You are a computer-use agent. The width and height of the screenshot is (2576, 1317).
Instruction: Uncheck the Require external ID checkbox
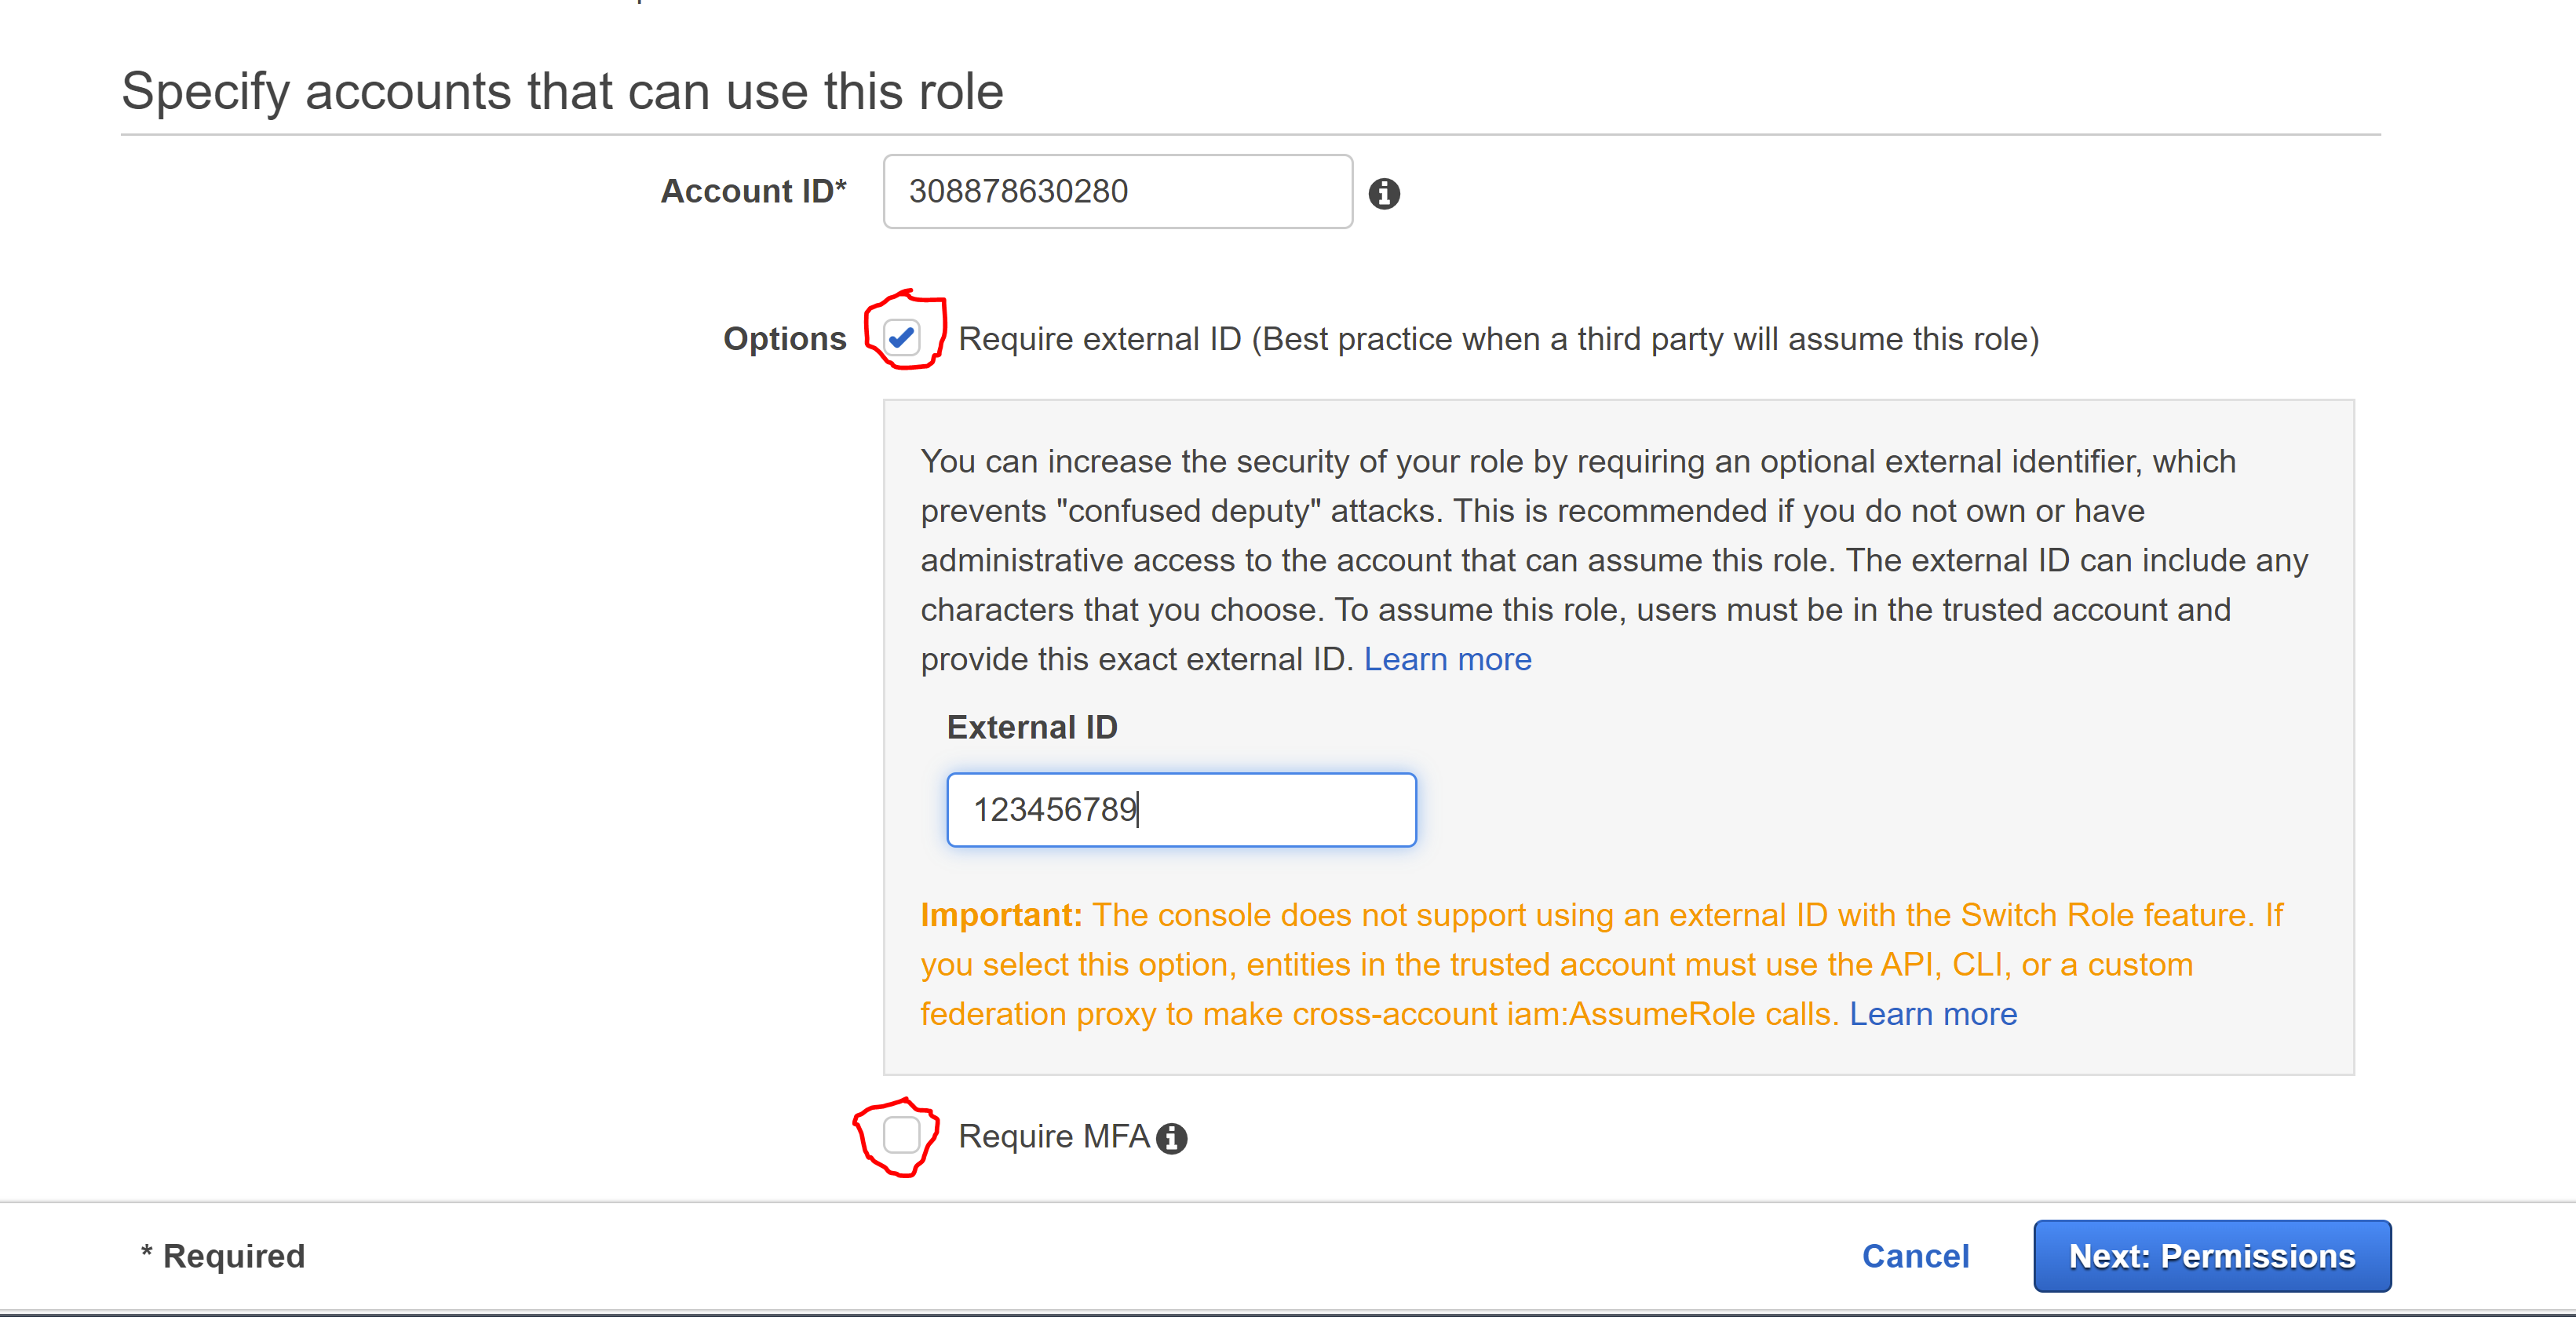pyautogui.click(x=902, y=338)
